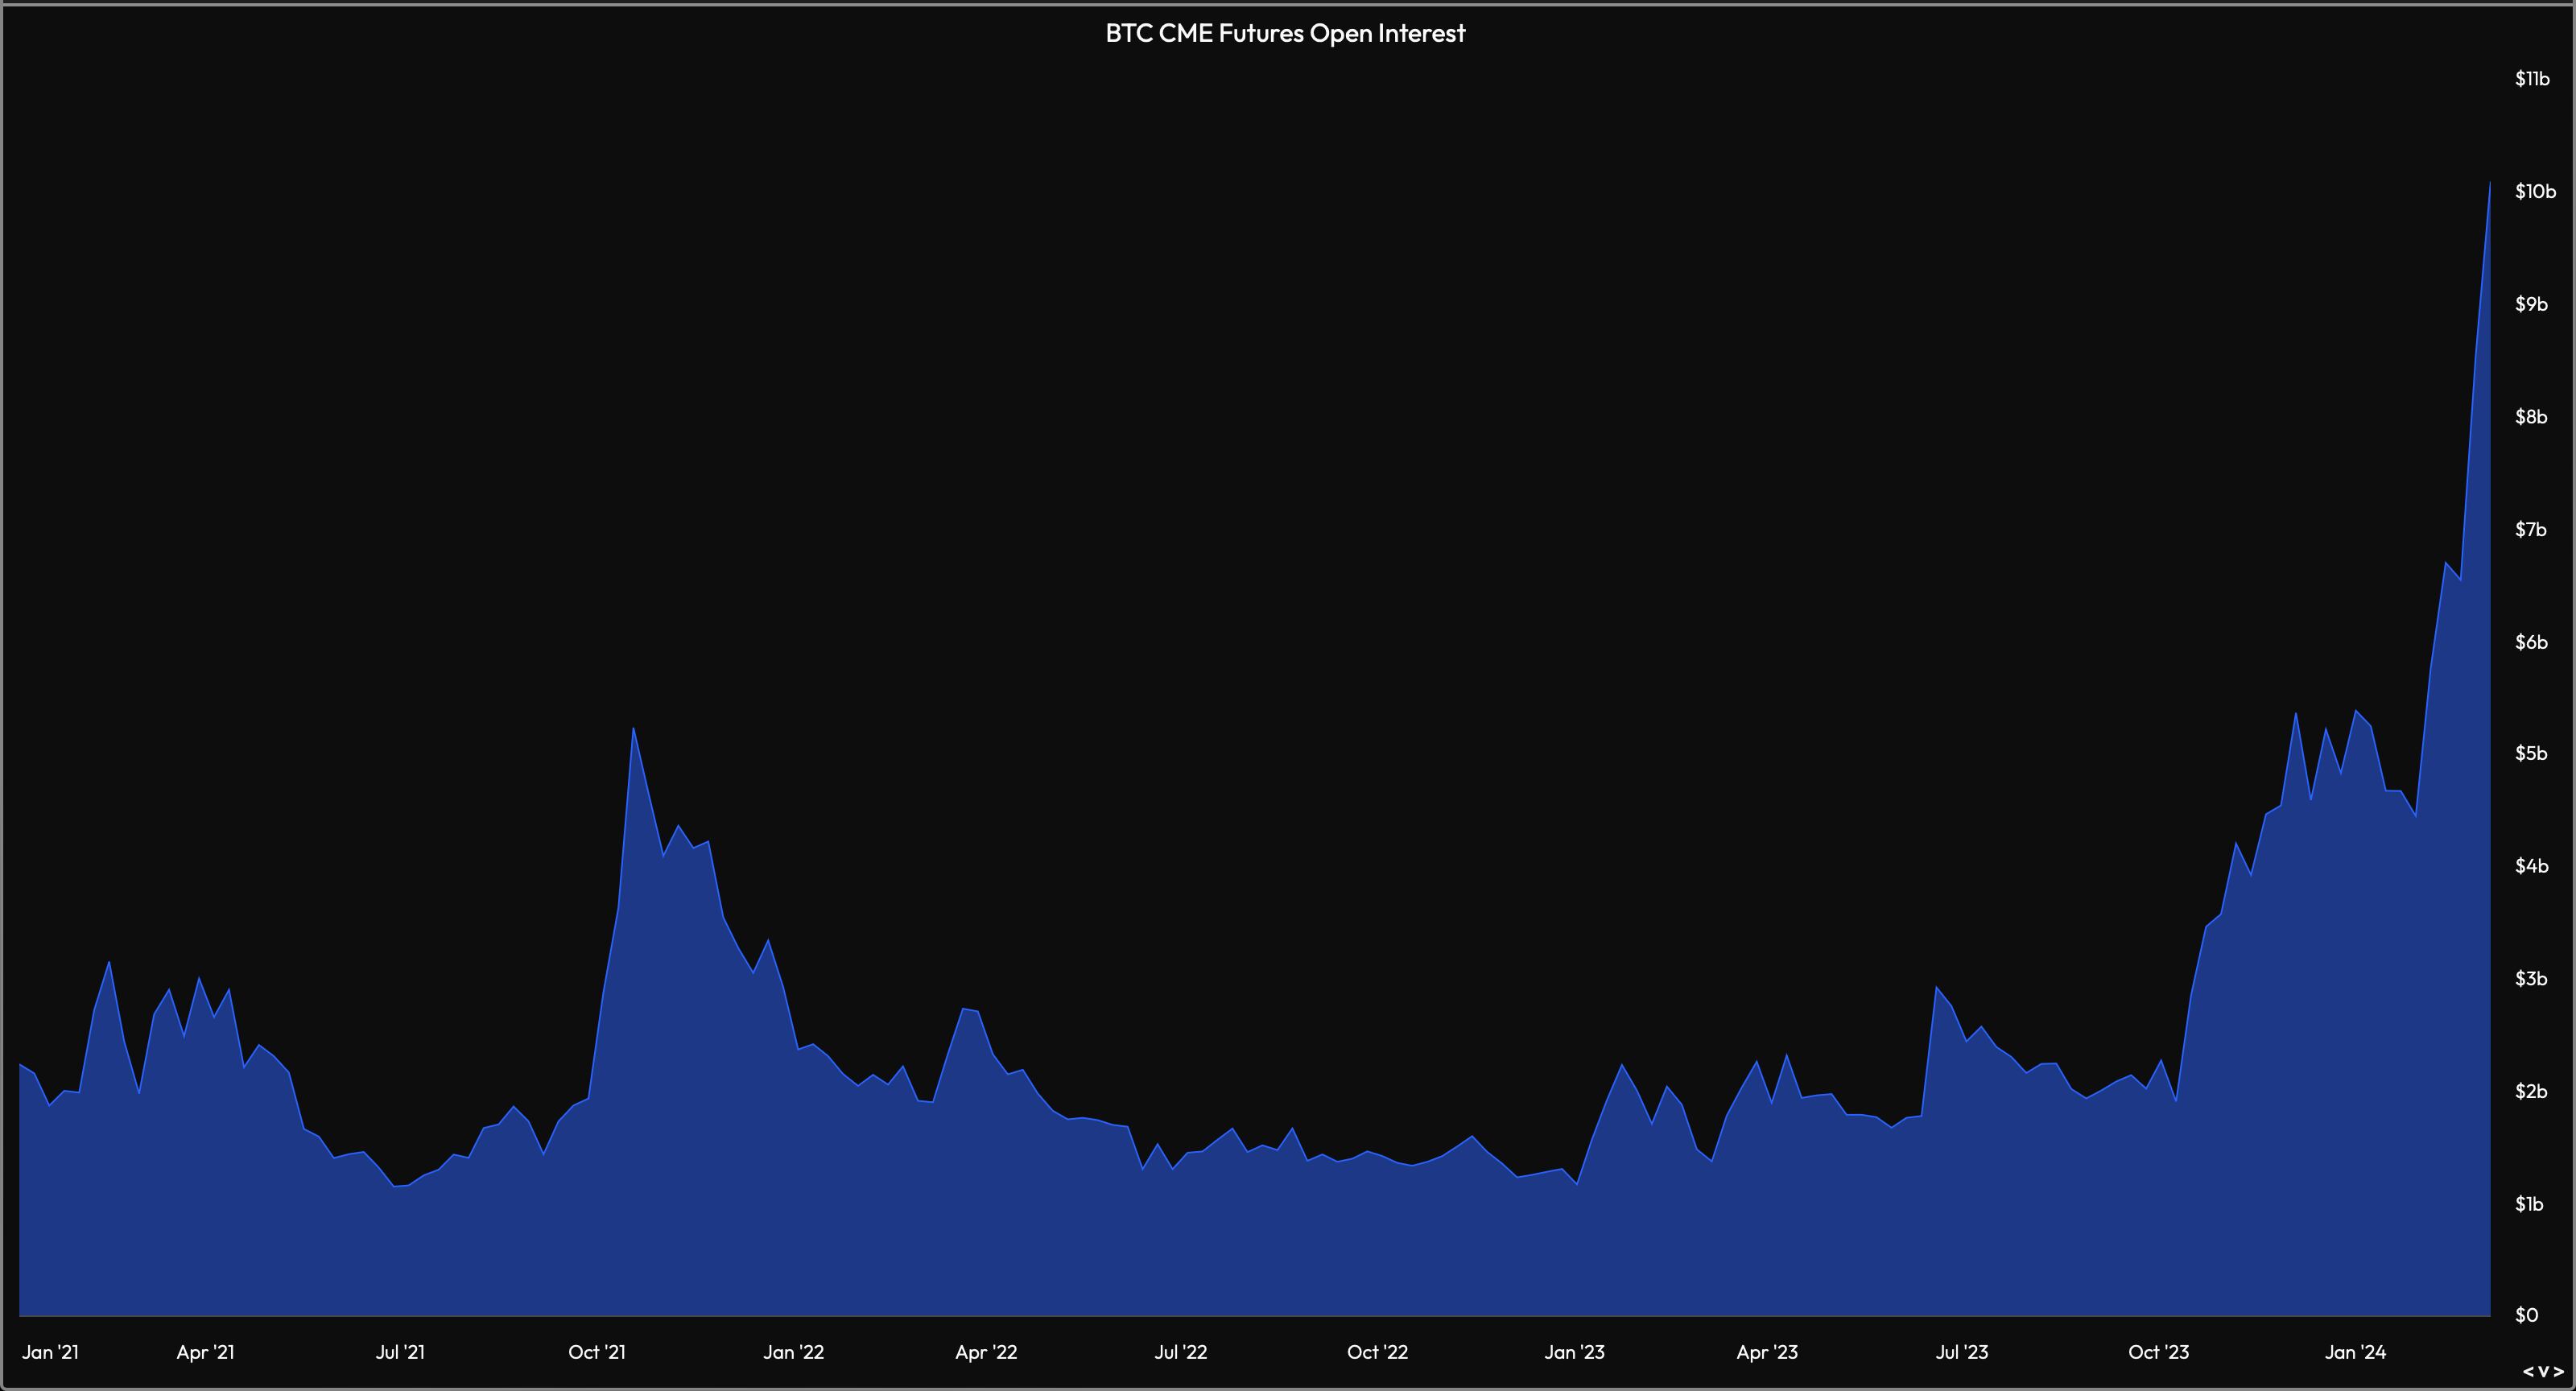Click the $5b y-axis label
This screenshot has height=1391, width=2576.
tap(2531, 753)
